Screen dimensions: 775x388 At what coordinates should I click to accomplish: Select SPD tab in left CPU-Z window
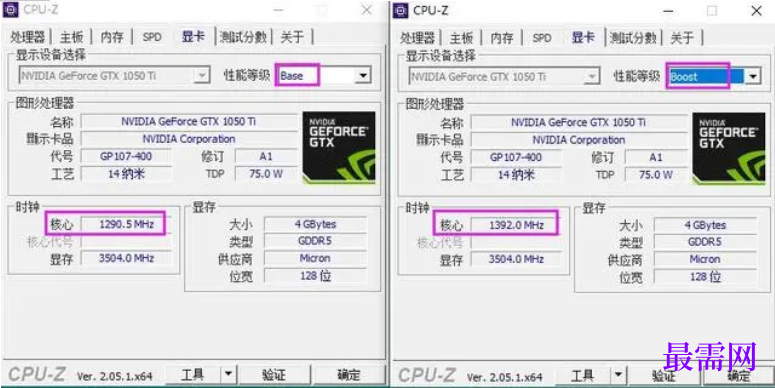152,37
